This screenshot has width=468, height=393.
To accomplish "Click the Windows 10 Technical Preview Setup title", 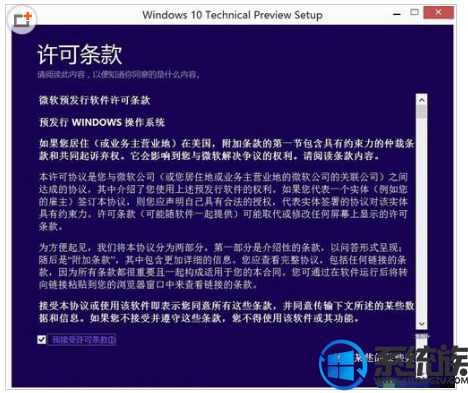I will [x=232, y=15].
